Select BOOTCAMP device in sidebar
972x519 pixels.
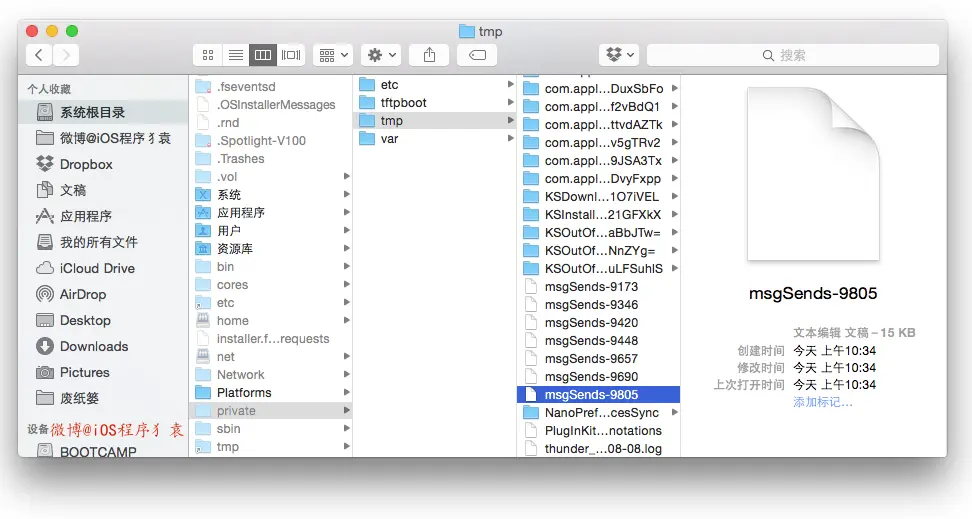[x=103, y=451]
